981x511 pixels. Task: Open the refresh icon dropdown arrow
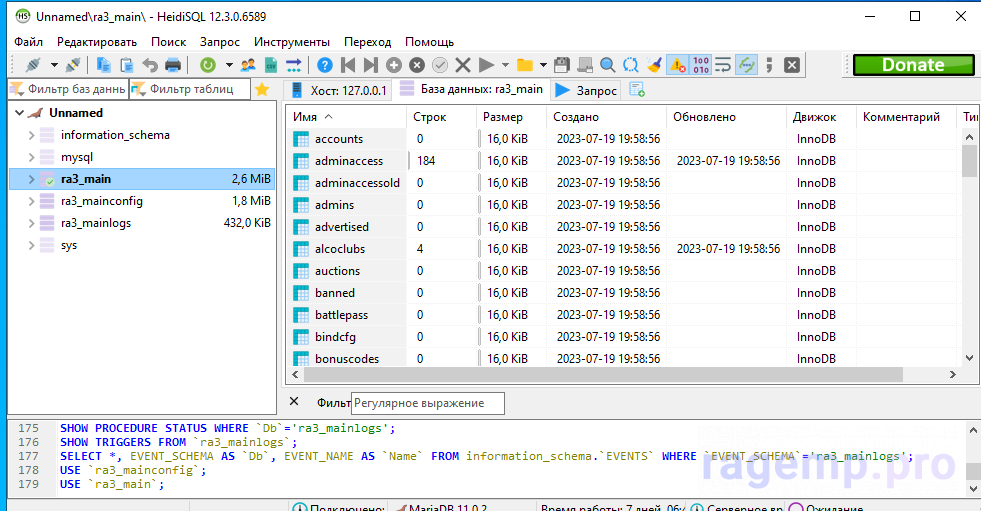click(229, 65)
